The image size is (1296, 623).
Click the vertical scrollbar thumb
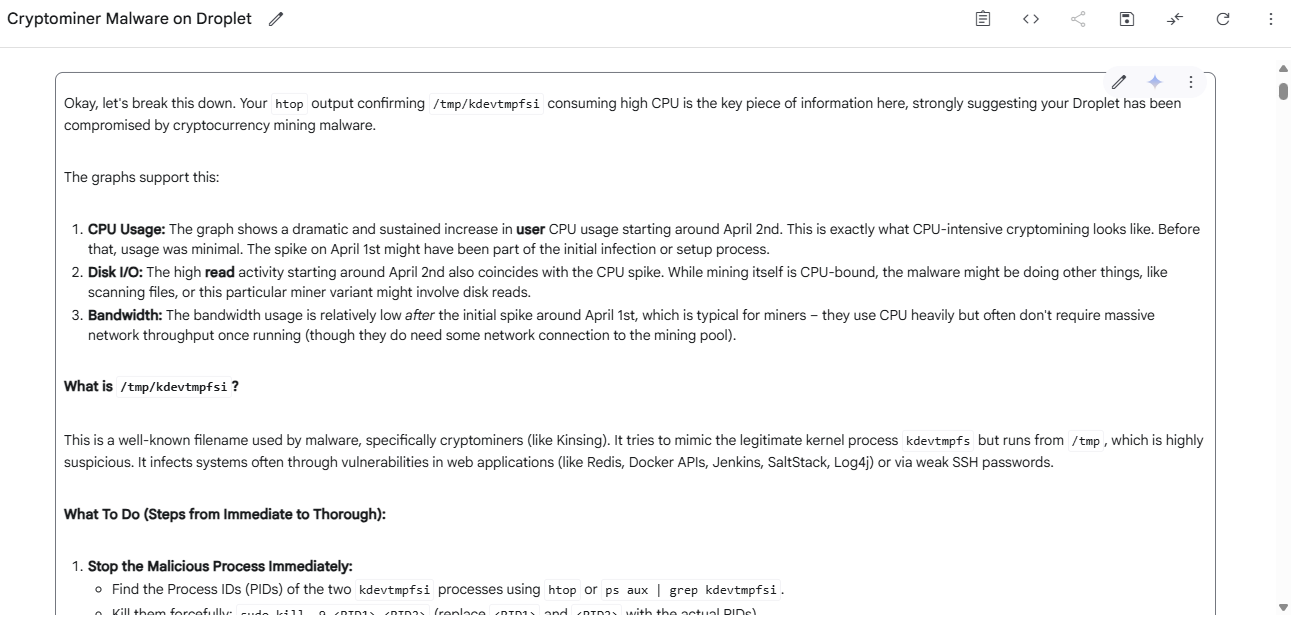click(x=1284, y=91)
